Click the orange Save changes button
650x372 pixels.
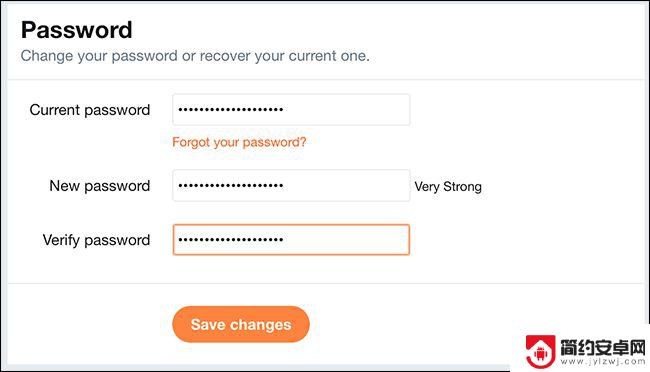click(x=241, y=324)
